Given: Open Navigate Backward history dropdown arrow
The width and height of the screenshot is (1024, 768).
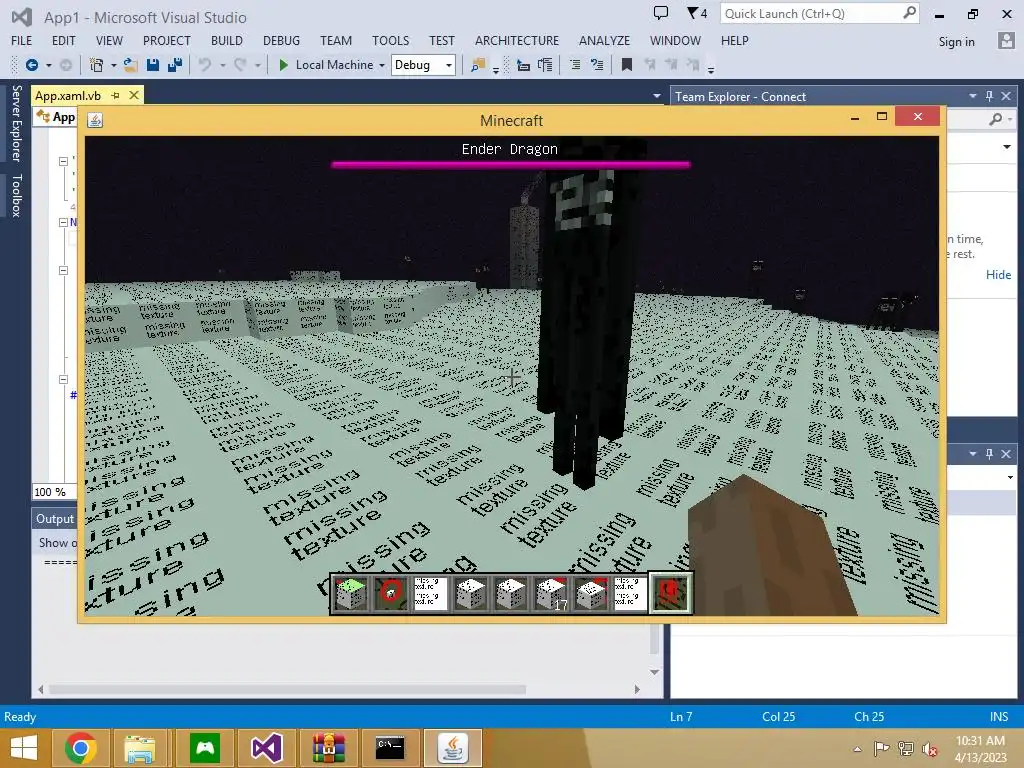Looking at the screenshot, I should click(x=48, y=65).
